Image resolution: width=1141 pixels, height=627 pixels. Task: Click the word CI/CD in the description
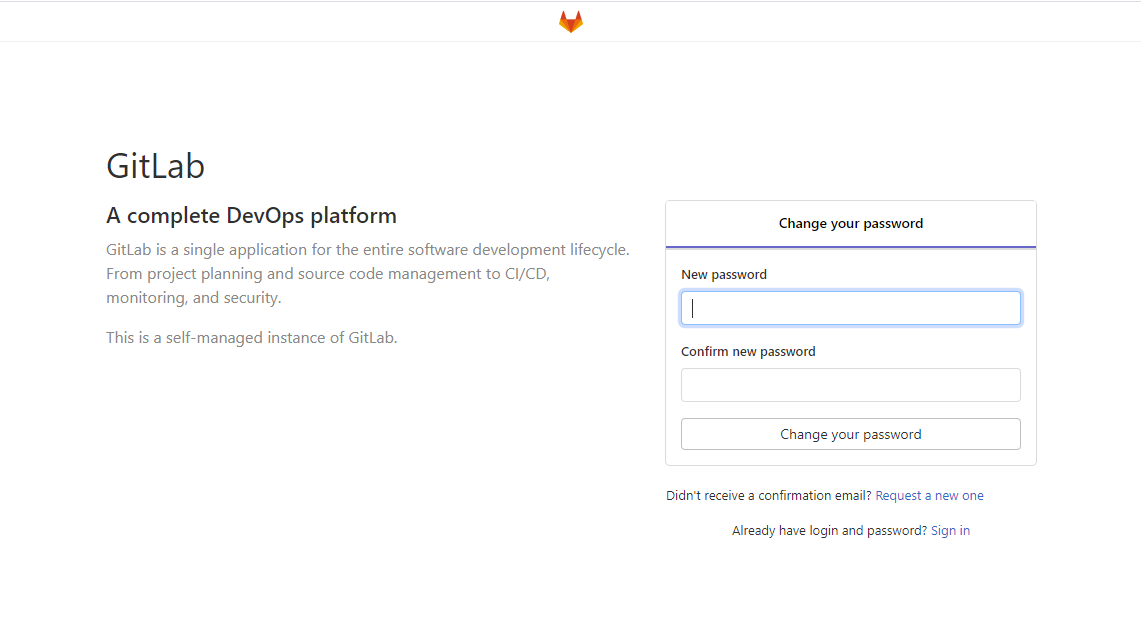click(526, 274)
